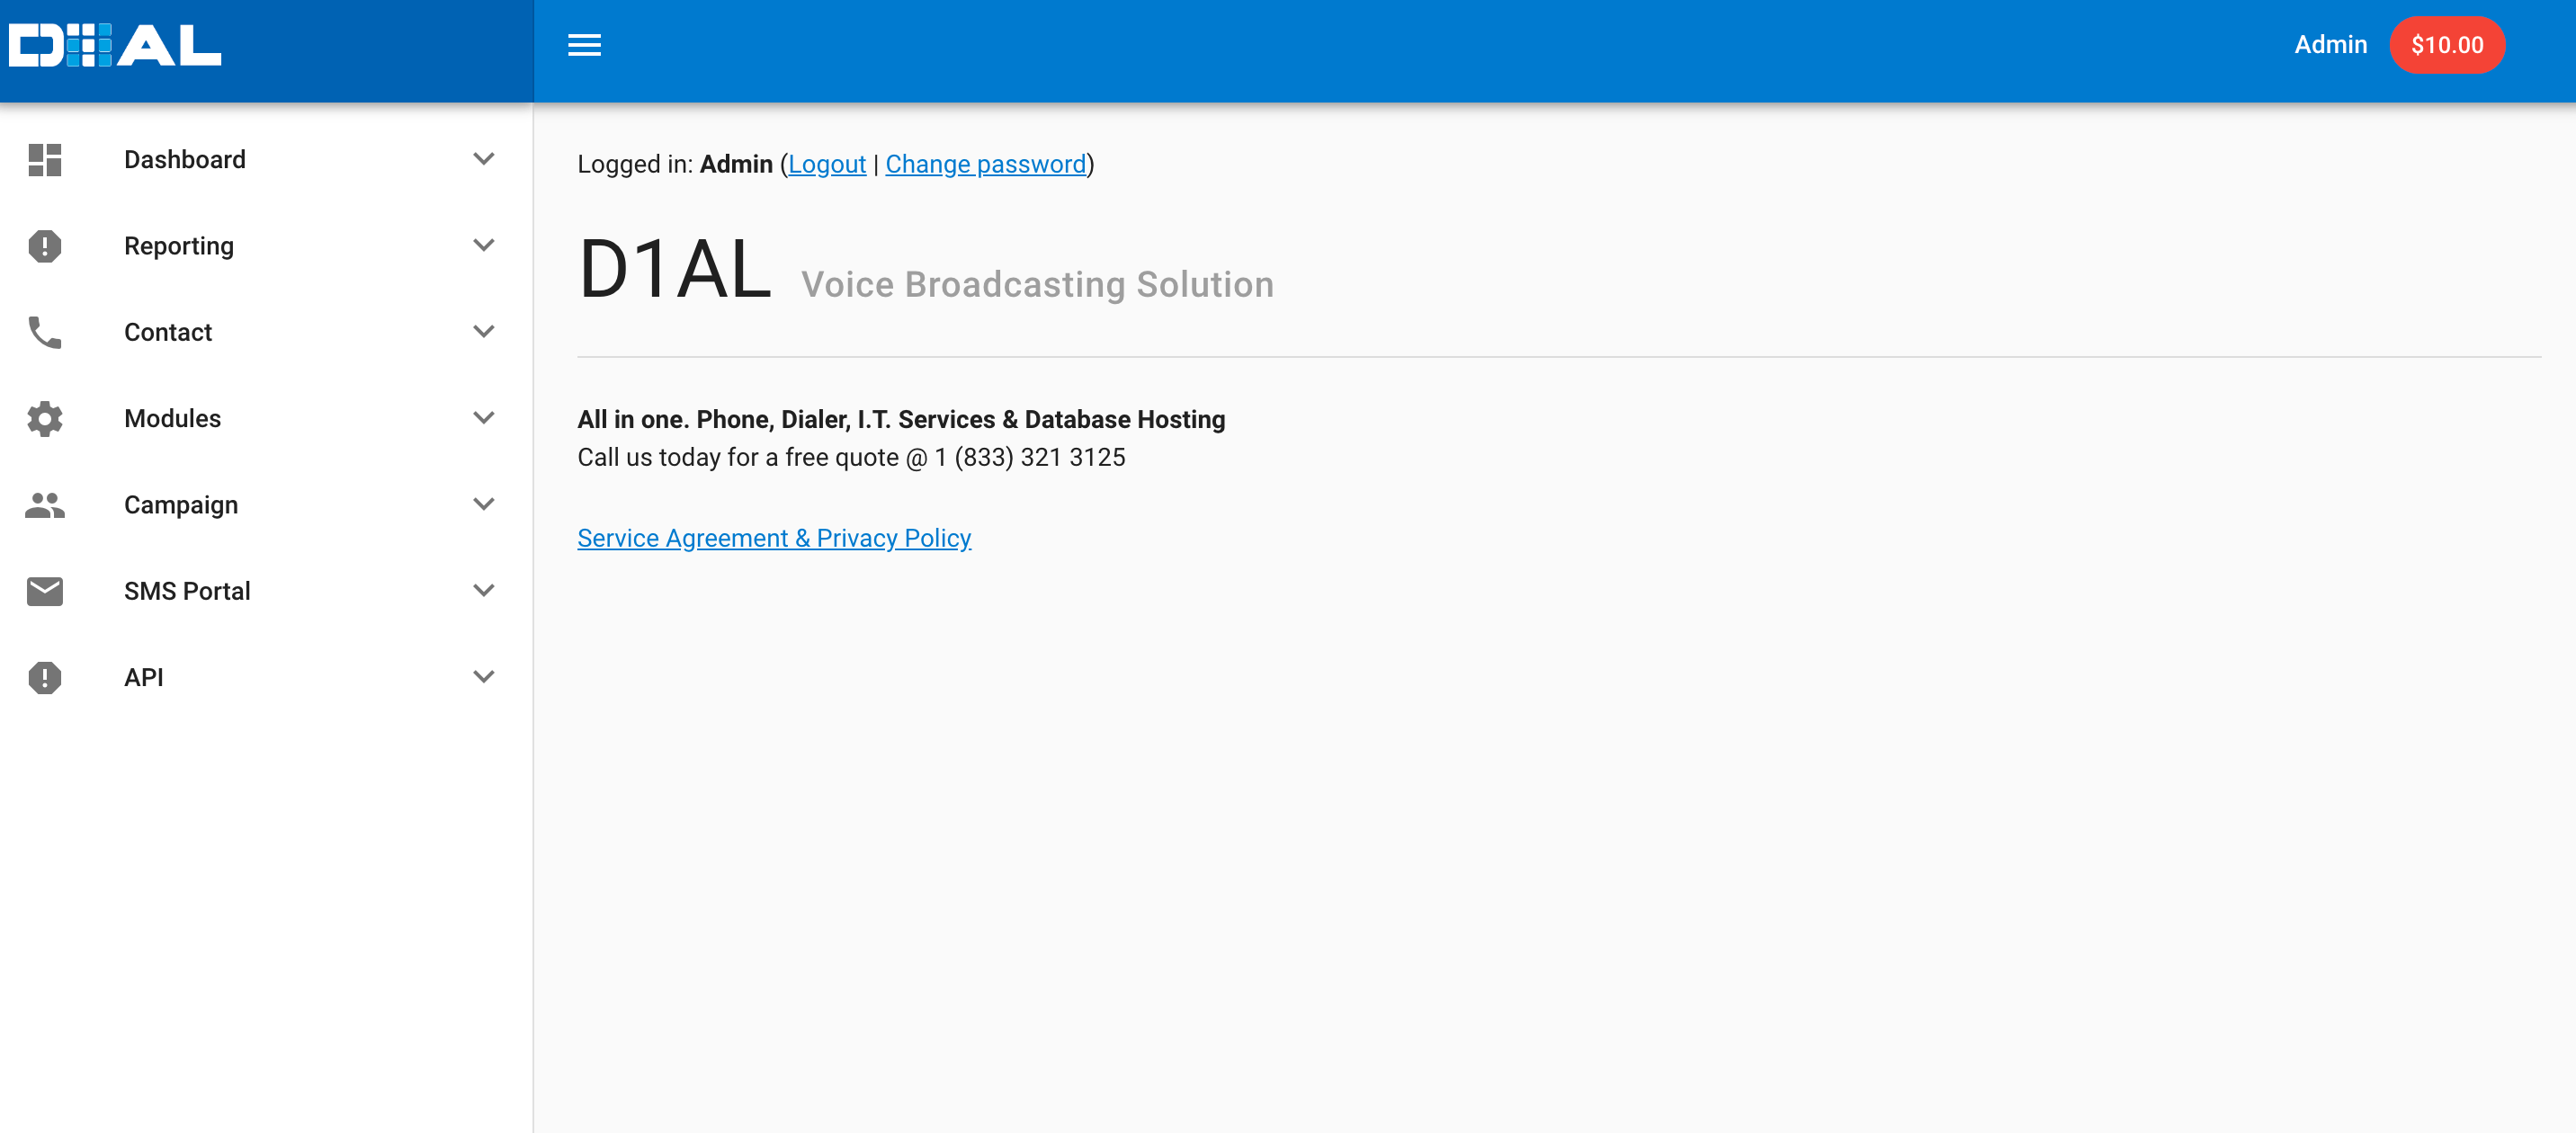Image resolution: width=2576 pixels, height=1133 pixels.
Task: Click the $10.00 balance button
Action: 2446,45
